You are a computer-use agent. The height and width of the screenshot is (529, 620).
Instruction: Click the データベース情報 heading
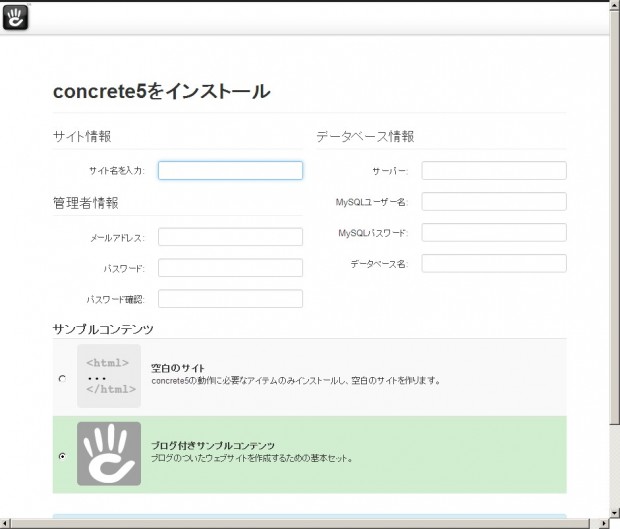365,137
